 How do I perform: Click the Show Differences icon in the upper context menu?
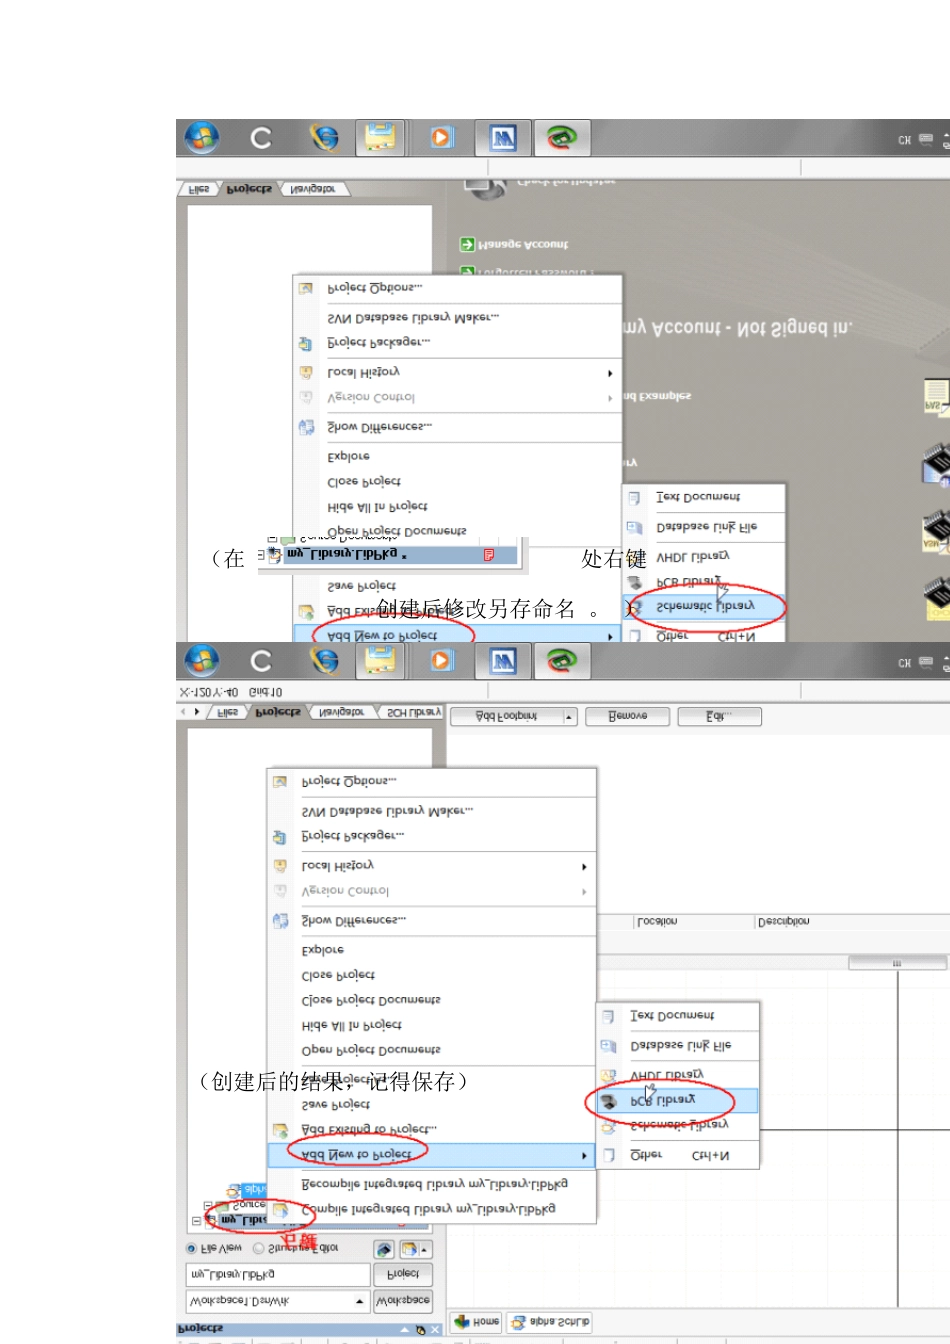tap(306, 427)
